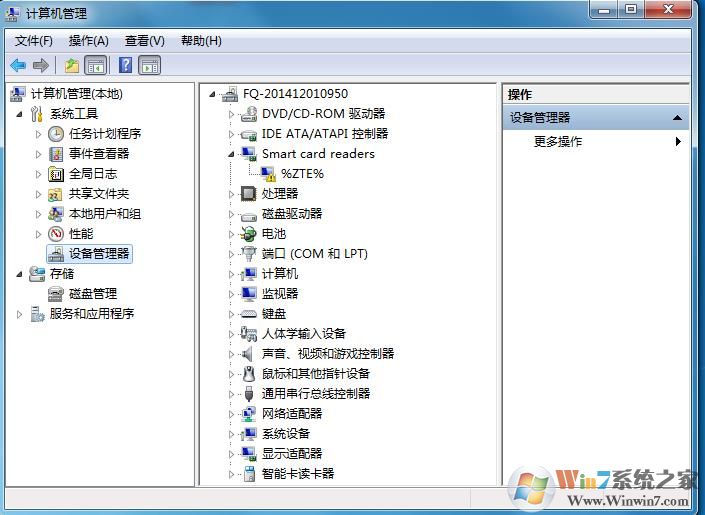Select the 人体学输入设备 category
This screenshot has height=515, width=705.
pyautogui.click(x=304, y=334)
